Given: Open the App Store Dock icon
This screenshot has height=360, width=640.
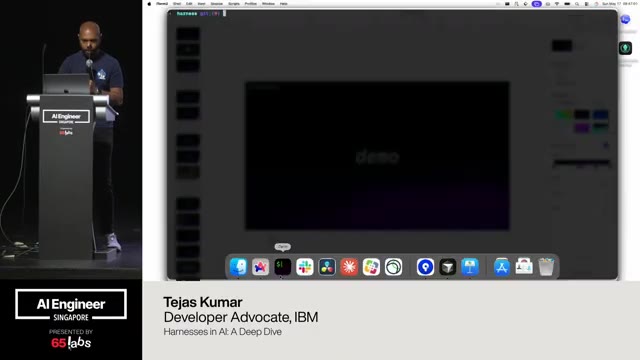Looking at the screenshot, I should (x=502, y=267).
